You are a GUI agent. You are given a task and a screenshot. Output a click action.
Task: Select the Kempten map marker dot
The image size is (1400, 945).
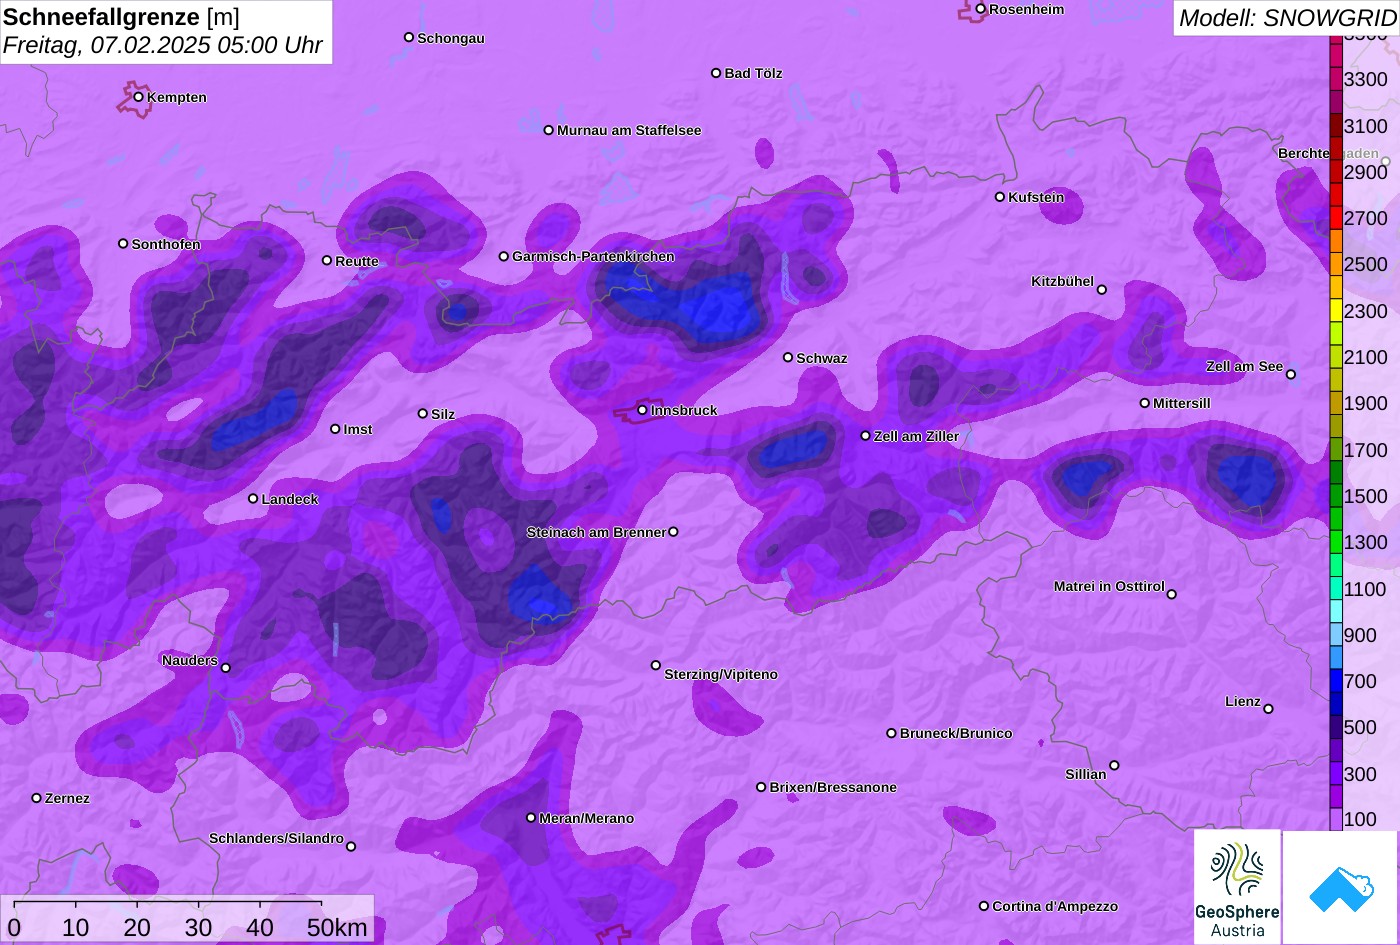pyautogui.click(x=139, y=97)
